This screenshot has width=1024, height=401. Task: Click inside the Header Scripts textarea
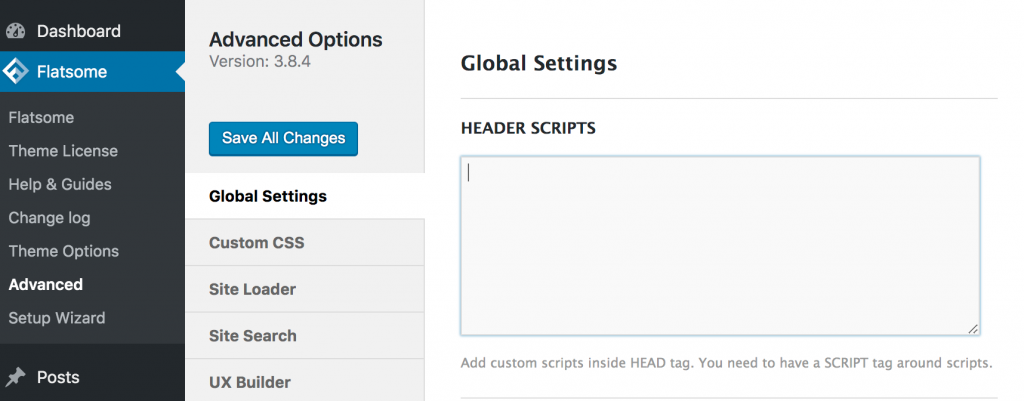tap(720, 246)
